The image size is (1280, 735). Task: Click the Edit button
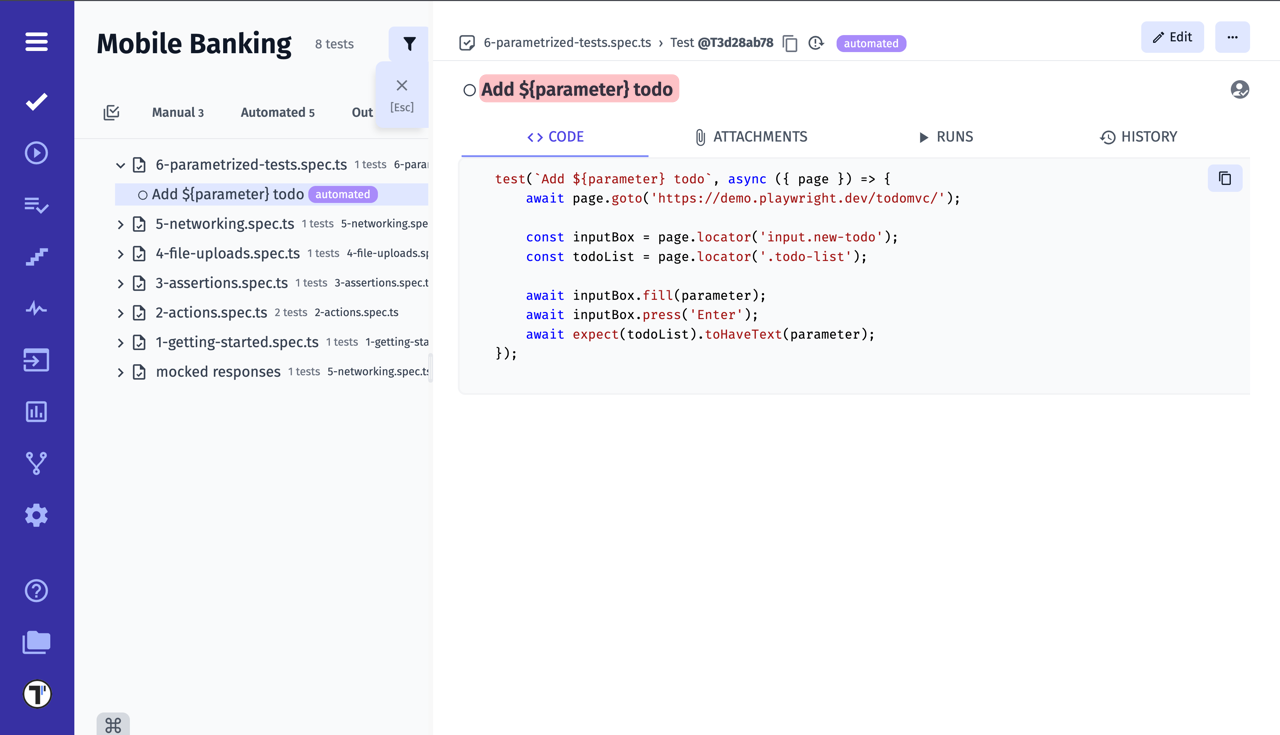pyautogui.click(x=1172, y=36)
